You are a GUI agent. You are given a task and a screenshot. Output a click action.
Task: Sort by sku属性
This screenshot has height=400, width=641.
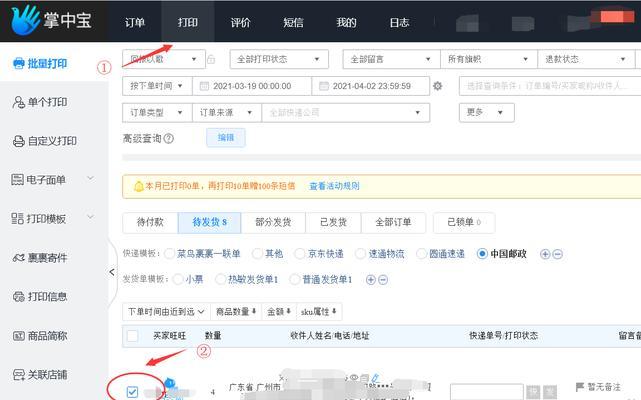pos(319,312)
